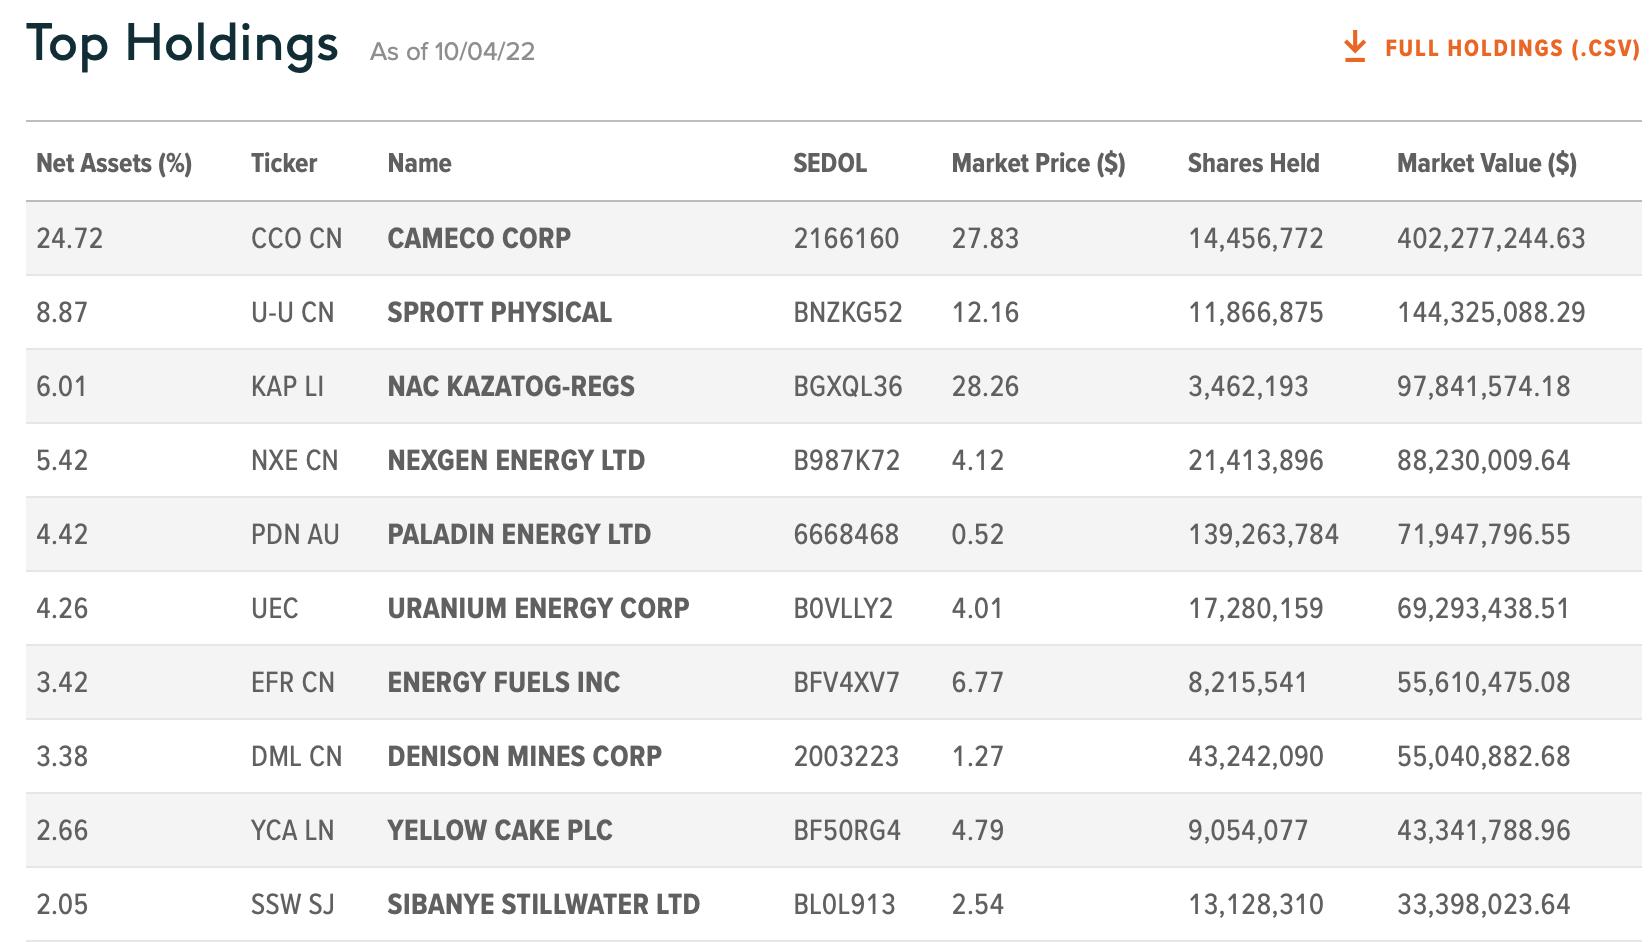
Task: Select the NEXGEN ENERGY LTD holding name
Action: click(x=516, y=460)
